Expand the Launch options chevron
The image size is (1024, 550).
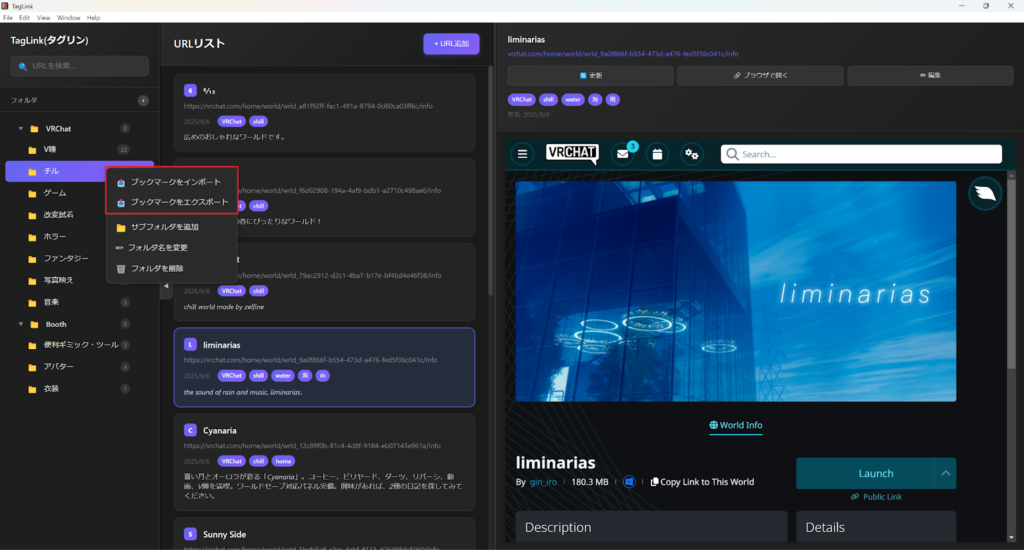tap(945, 474)
